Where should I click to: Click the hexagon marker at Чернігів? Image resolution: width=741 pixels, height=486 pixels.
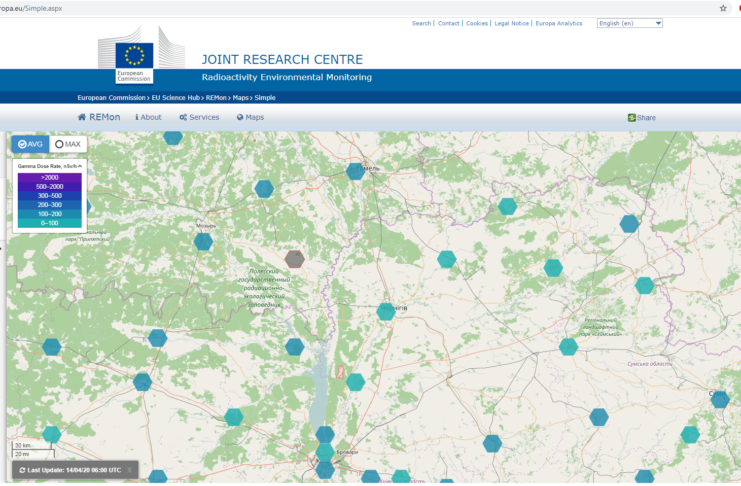click(x=386, y=312)
